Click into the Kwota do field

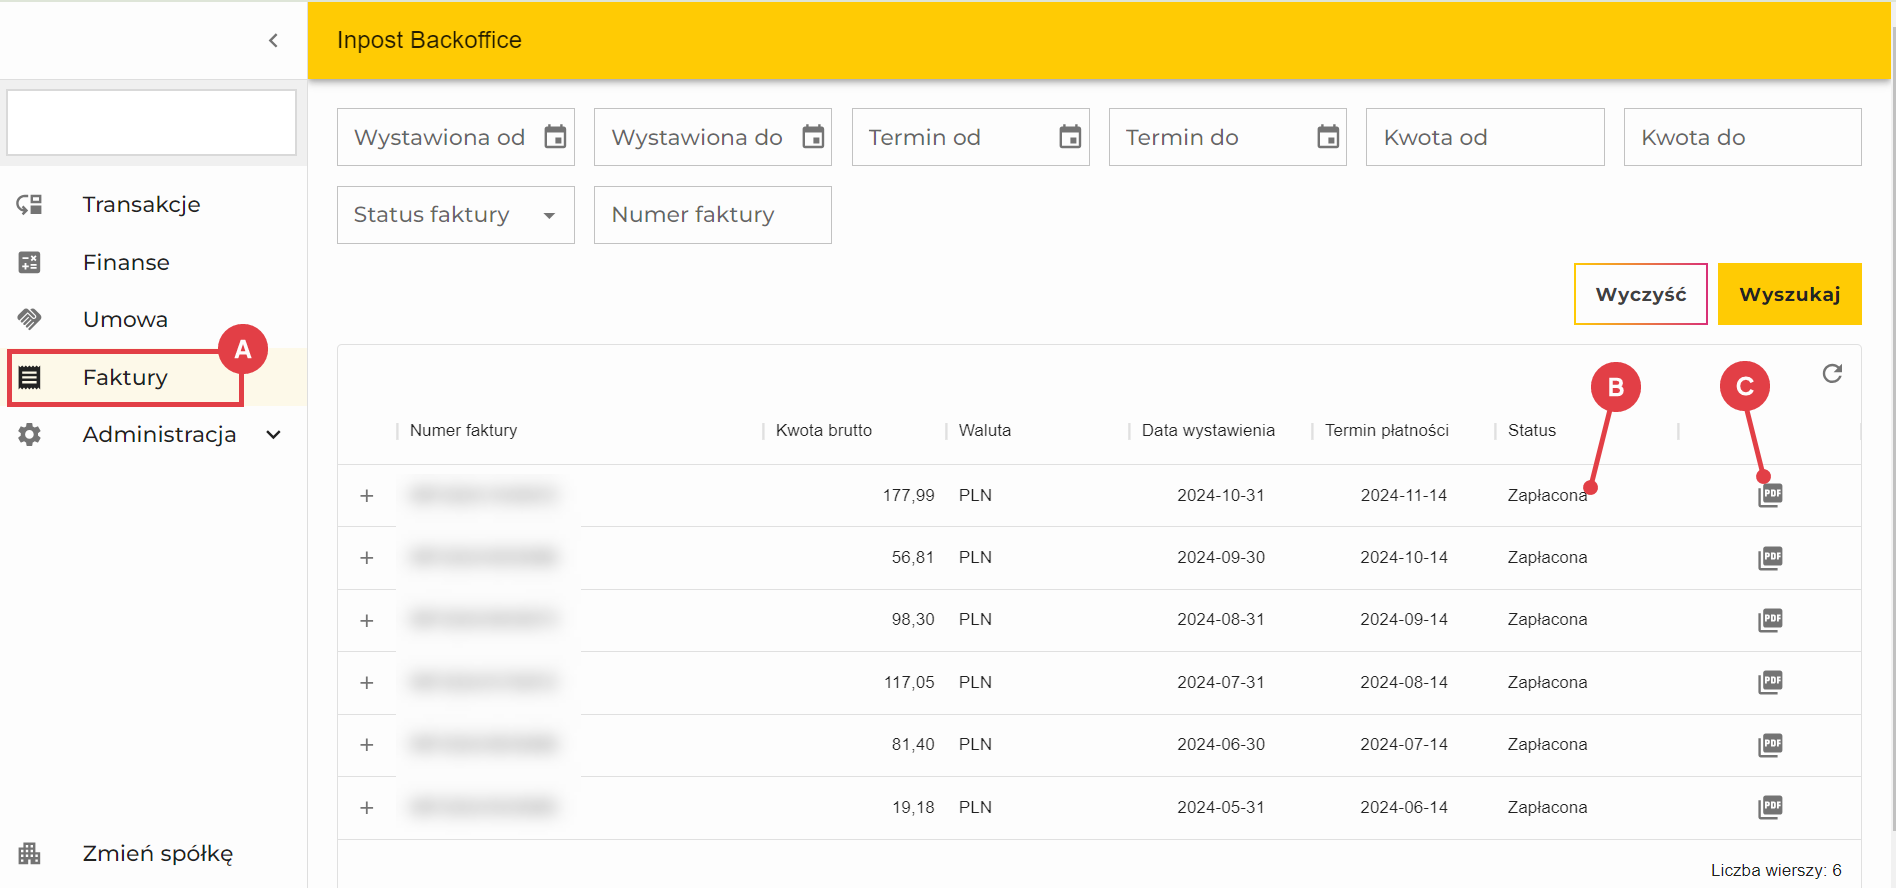pyautogui.click(x=1742, y=137)
